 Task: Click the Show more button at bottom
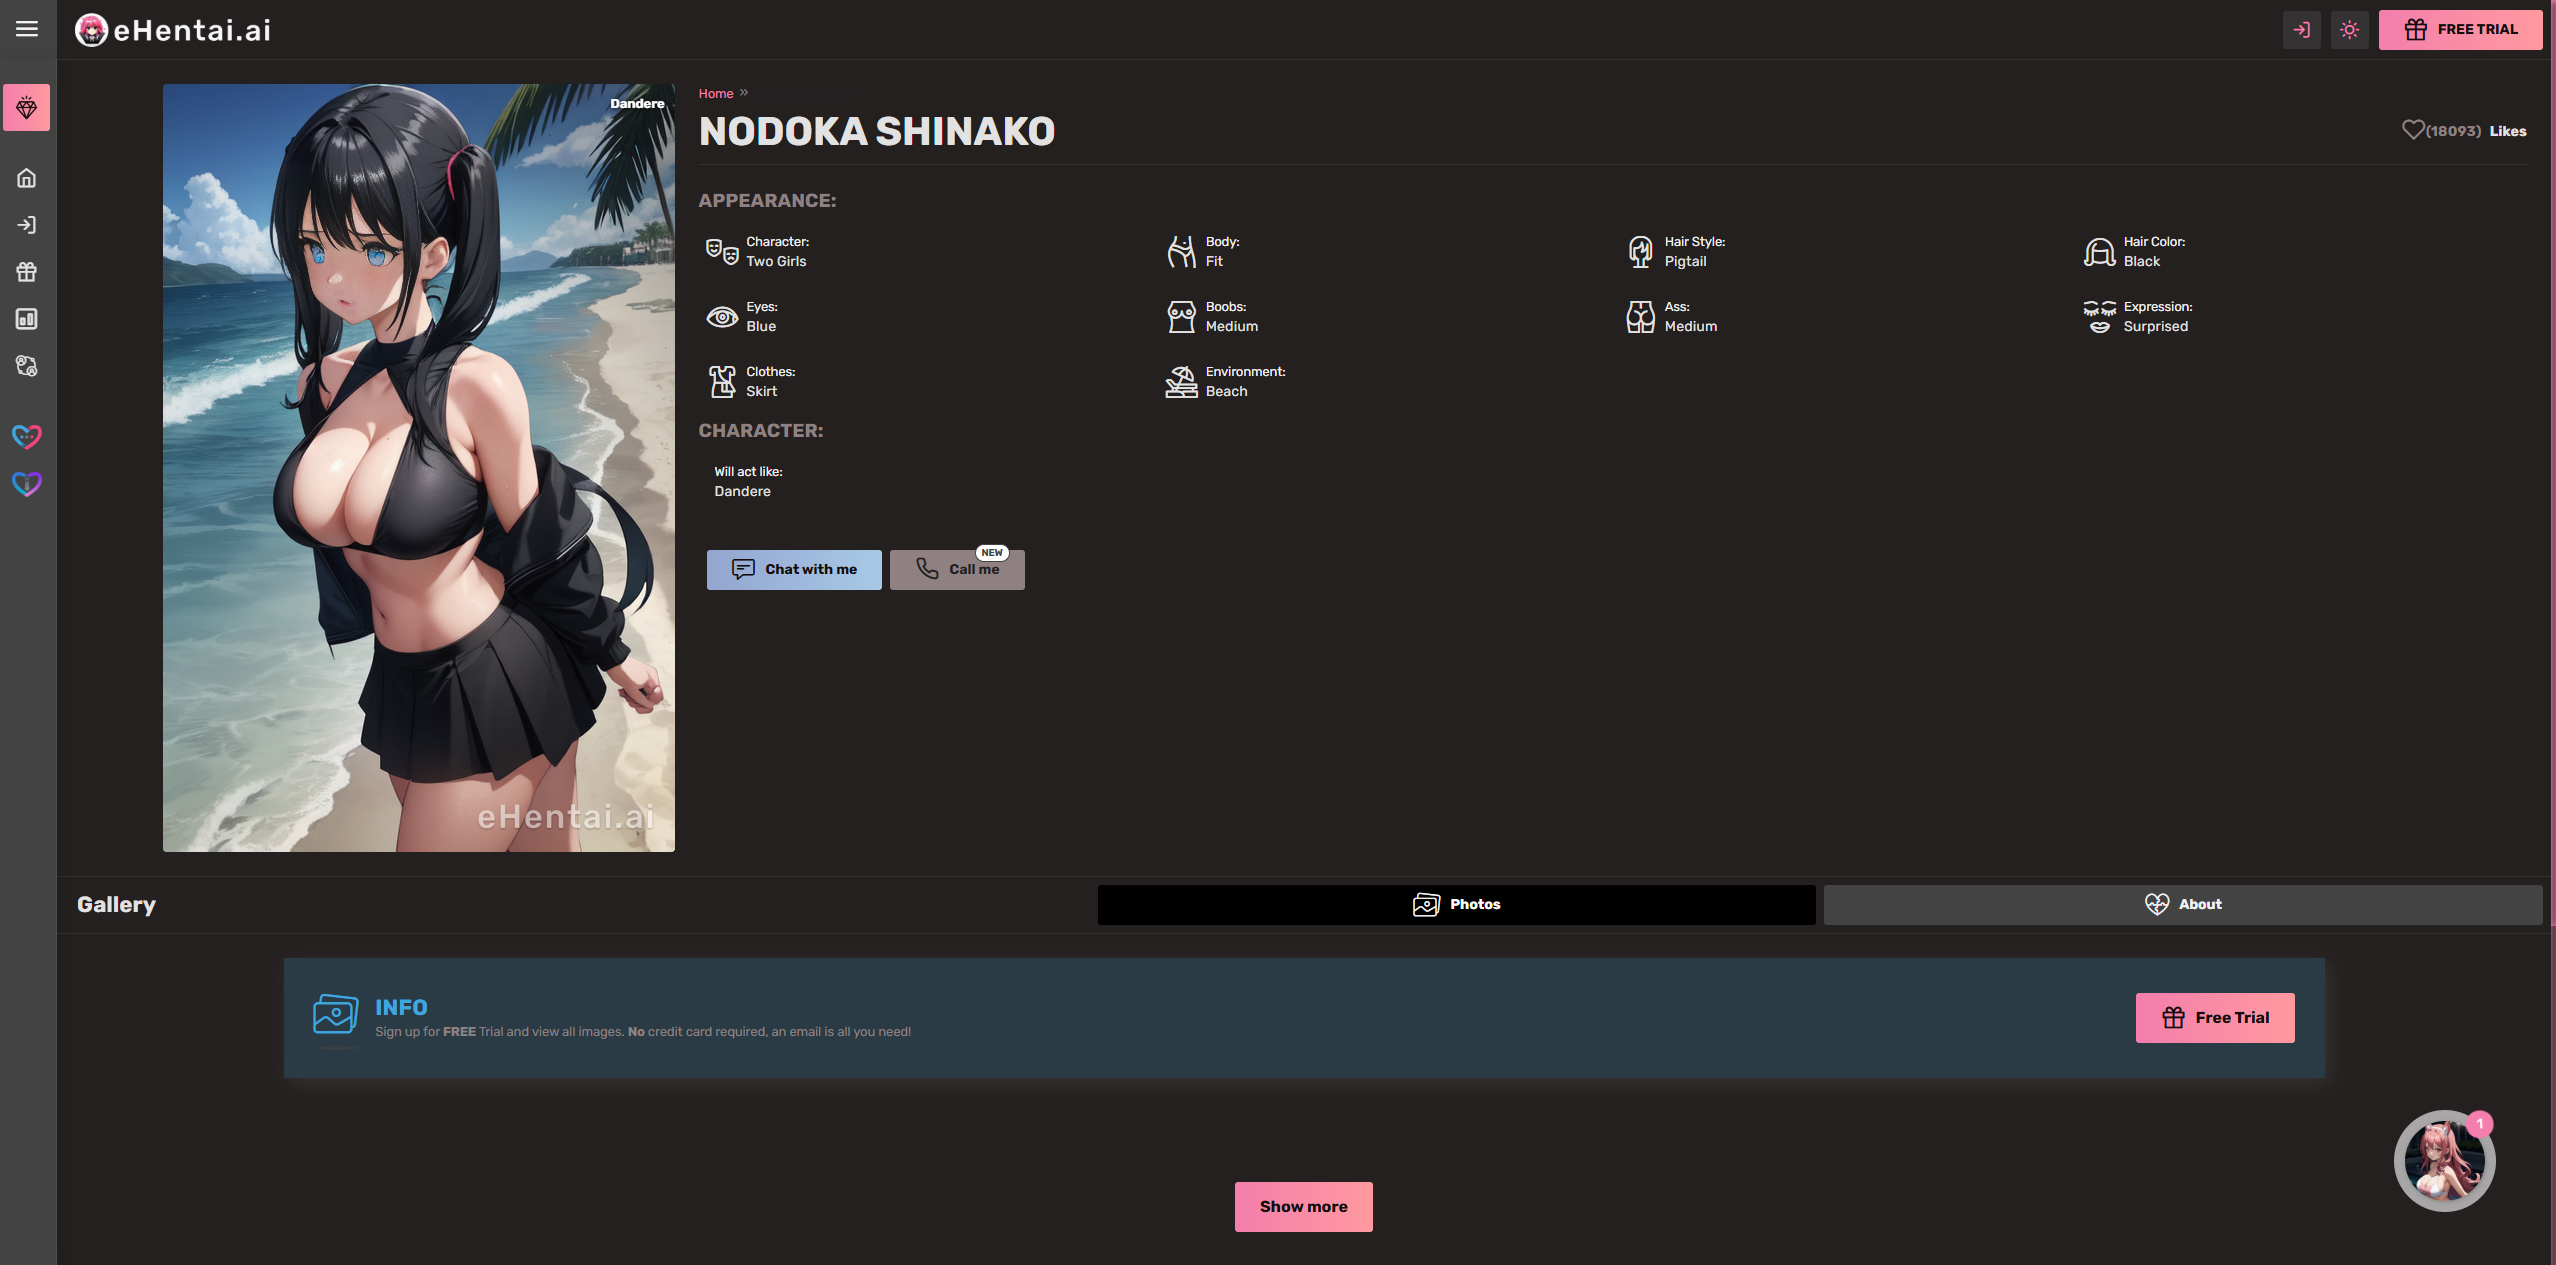coord(1302,1206)
